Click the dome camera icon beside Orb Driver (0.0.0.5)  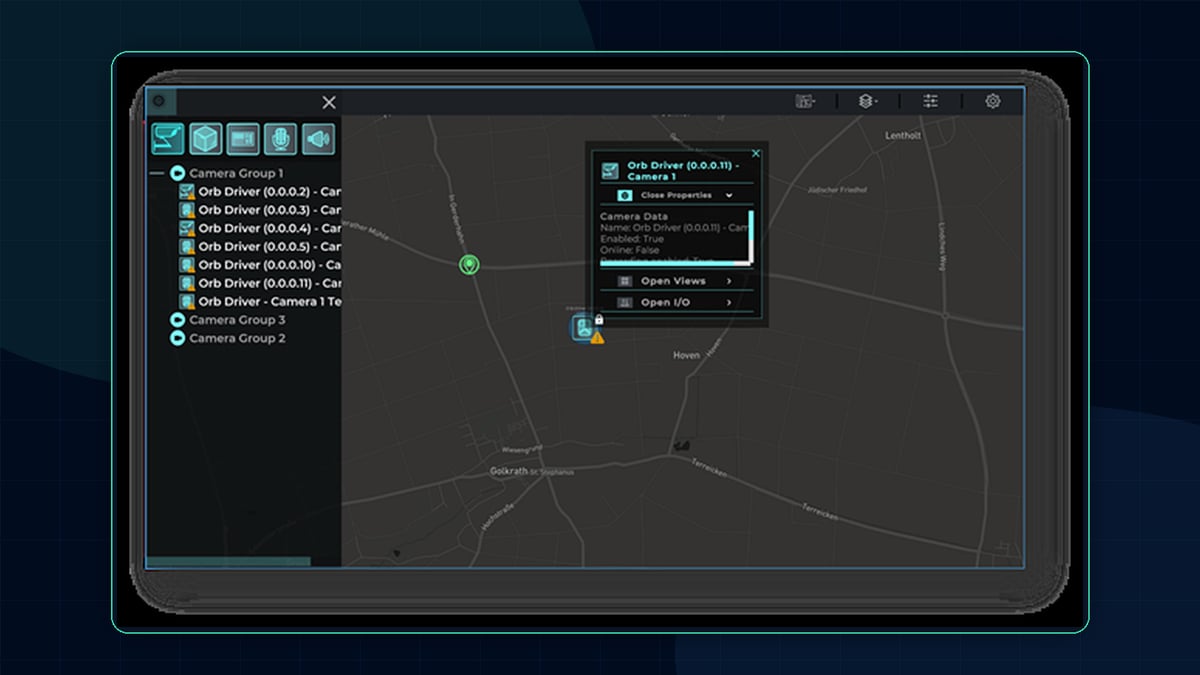point(186,246)
